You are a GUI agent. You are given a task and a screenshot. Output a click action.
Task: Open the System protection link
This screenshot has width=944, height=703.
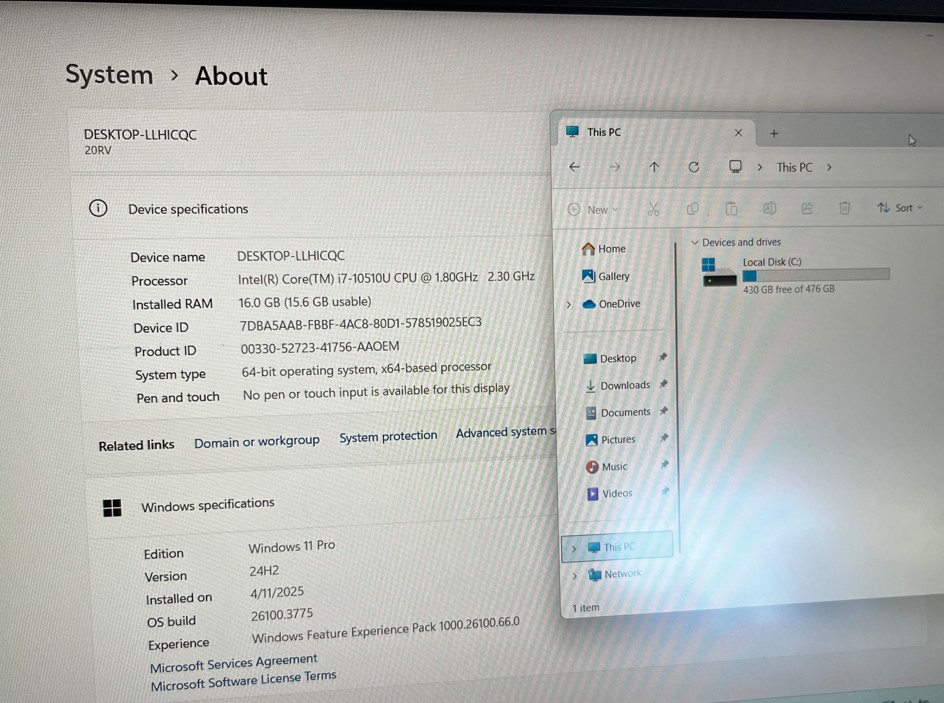pyautogui.click(x=388, y=436)
